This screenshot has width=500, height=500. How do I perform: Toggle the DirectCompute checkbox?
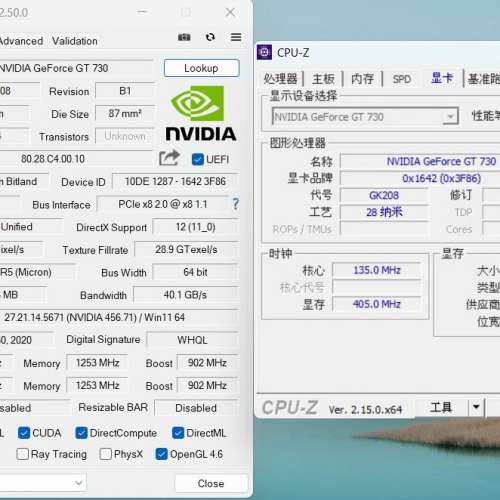(81, 433)
